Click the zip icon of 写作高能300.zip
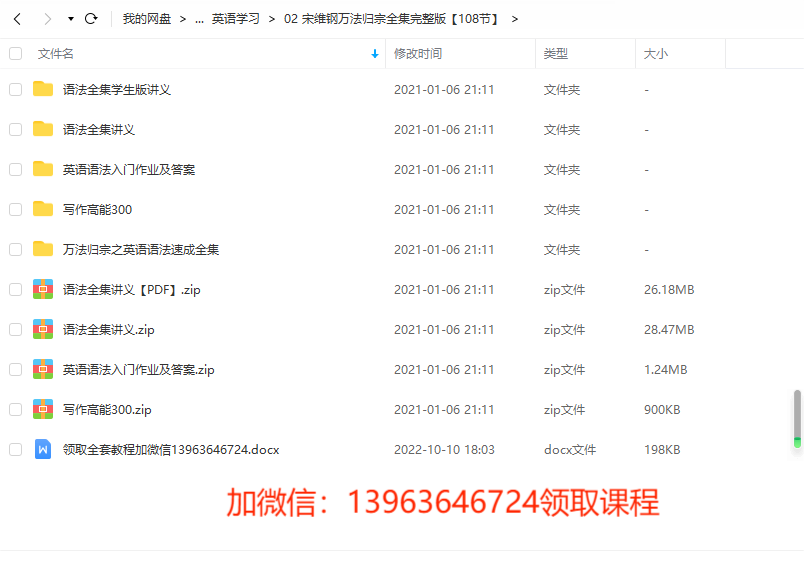Screen dimensions: 804x568 click(x=43, y=409)
